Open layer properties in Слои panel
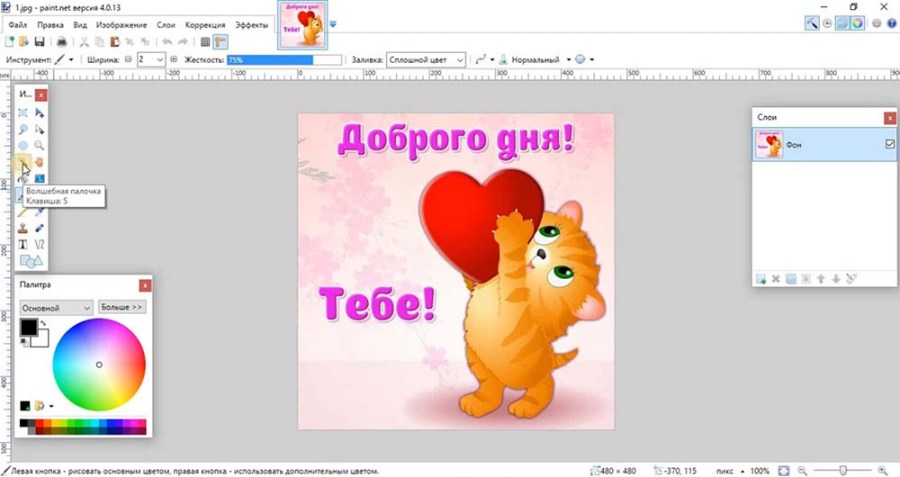This screenshot has width=900, height=477. pyautogui.click(x=851, y=279)
